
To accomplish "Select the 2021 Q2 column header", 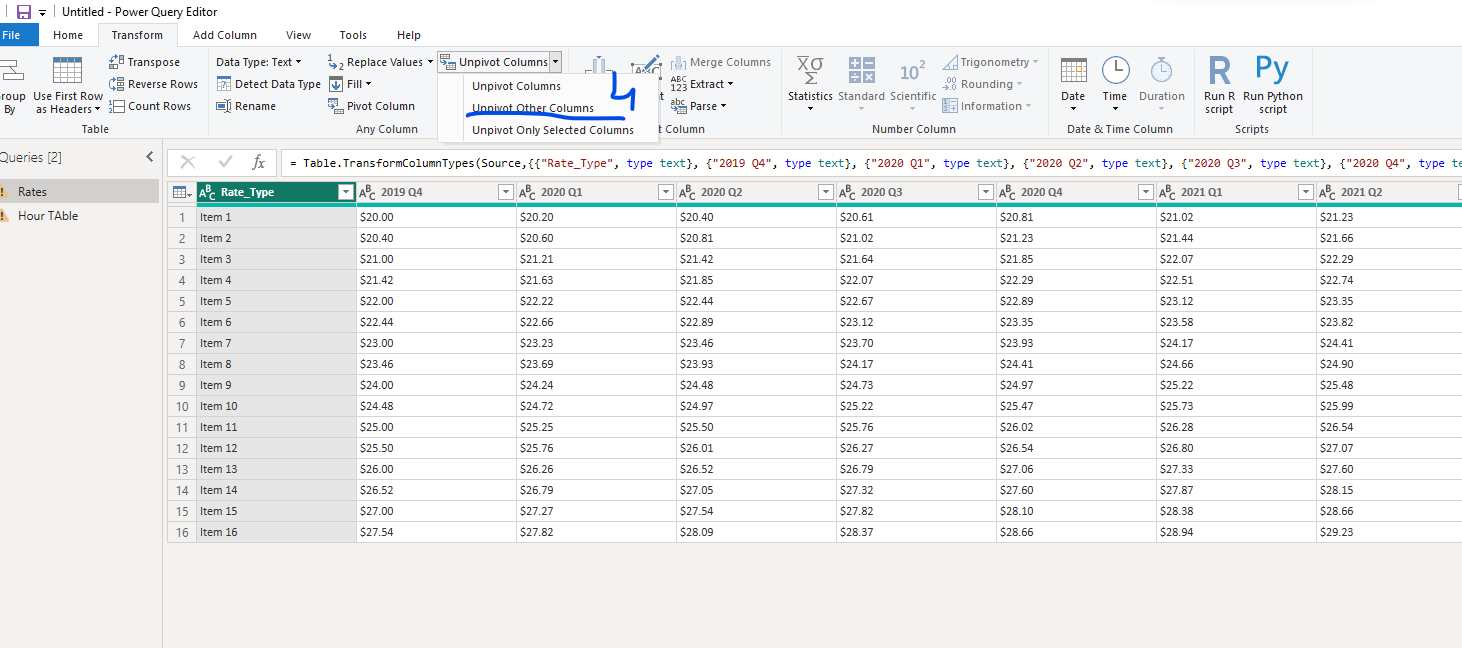I will click(1390, 192).
